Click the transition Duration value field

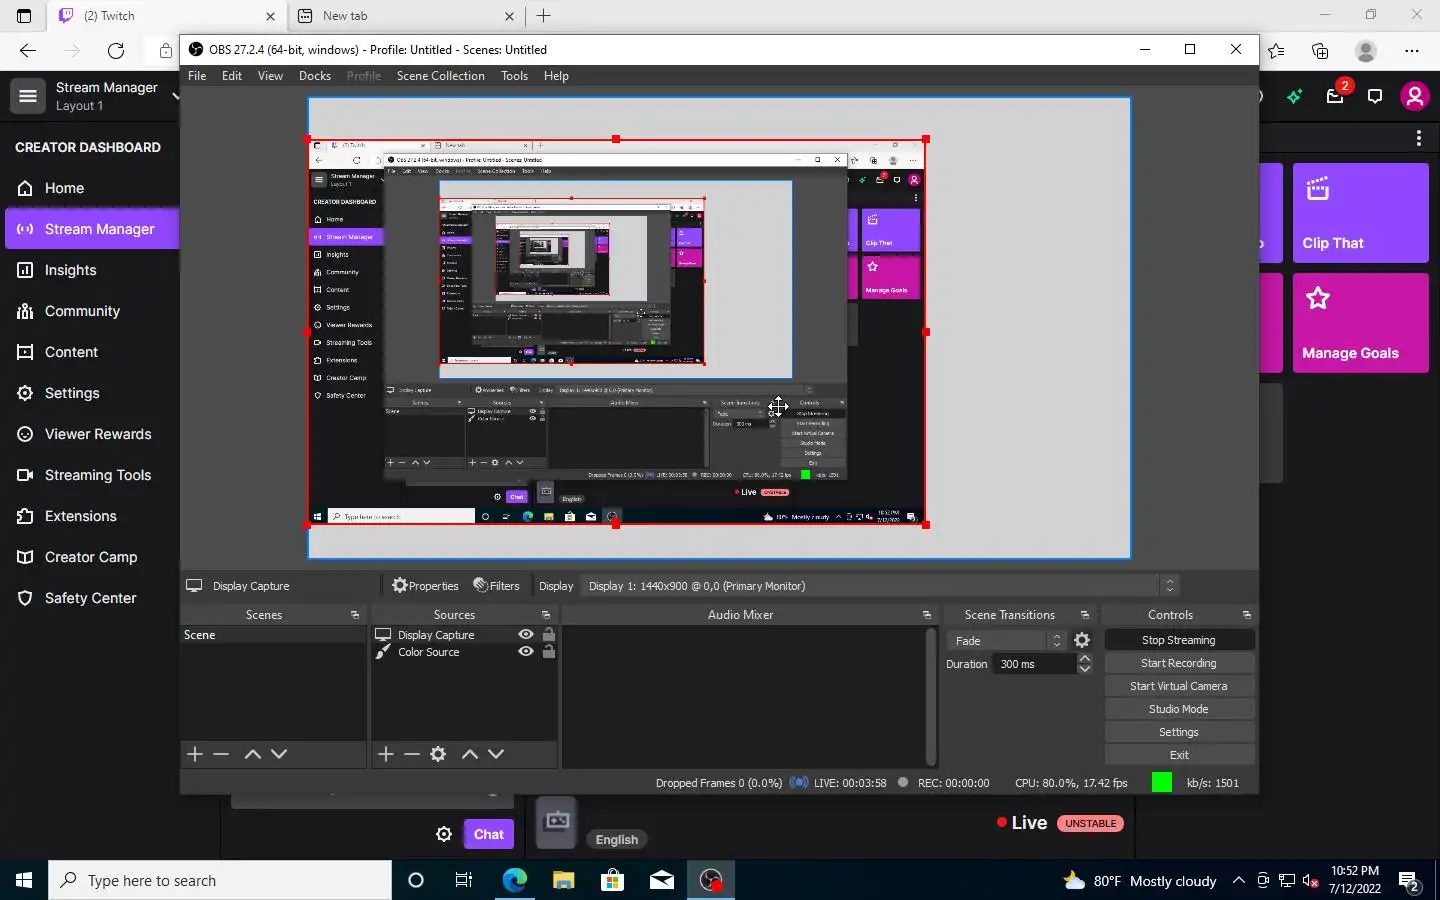1035,664
